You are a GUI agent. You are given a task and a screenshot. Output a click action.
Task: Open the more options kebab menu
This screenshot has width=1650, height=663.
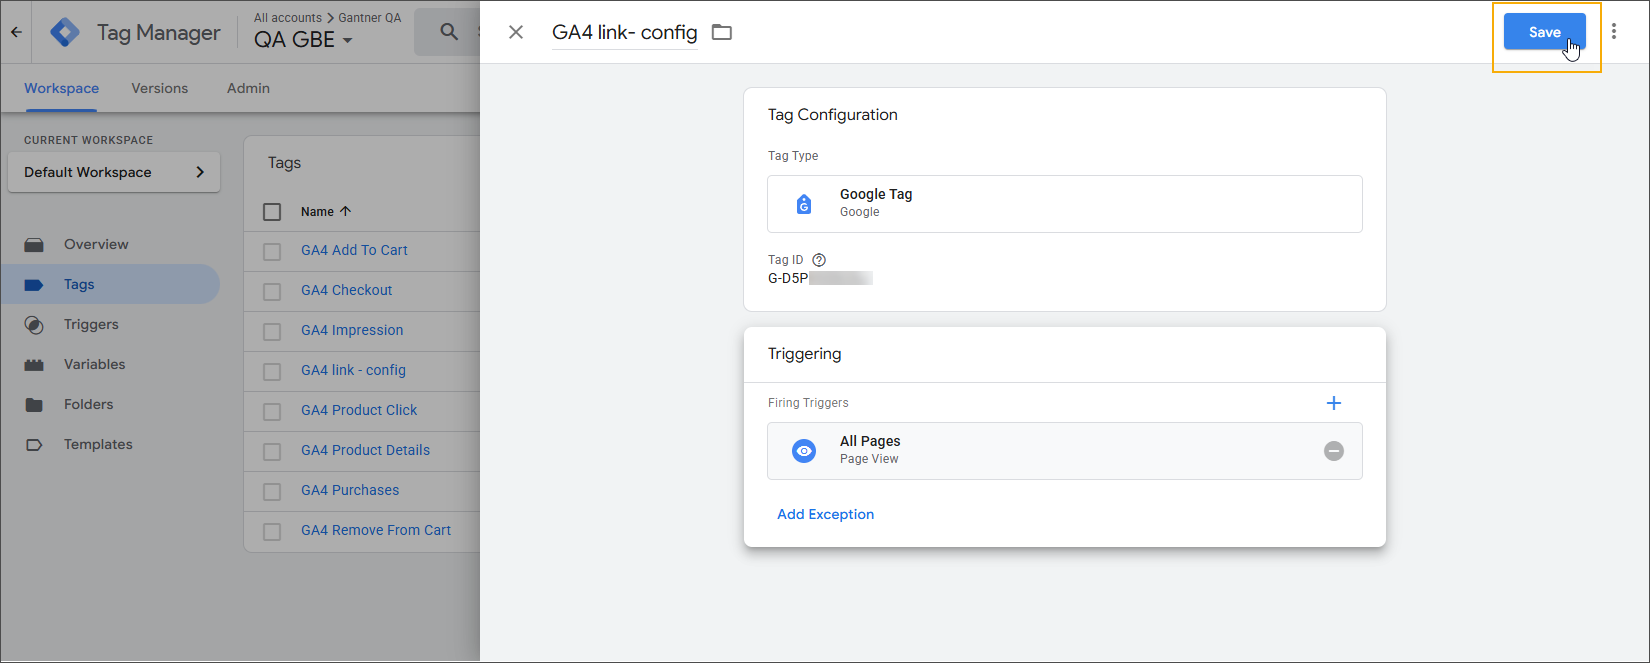pyautogui.click(x=1614, y=32)
